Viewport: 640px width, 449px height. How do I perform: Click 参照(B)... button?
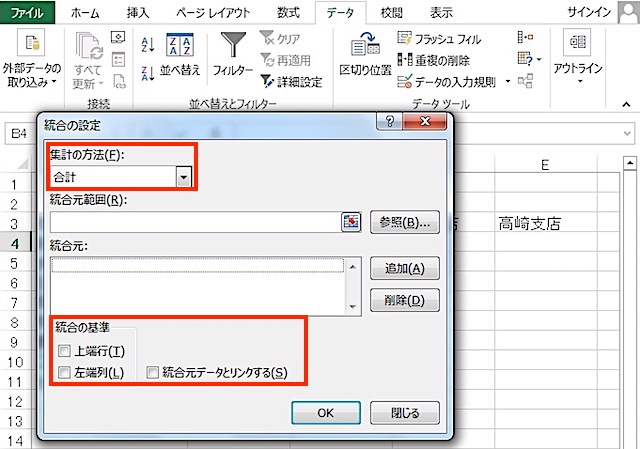point(404,222)
